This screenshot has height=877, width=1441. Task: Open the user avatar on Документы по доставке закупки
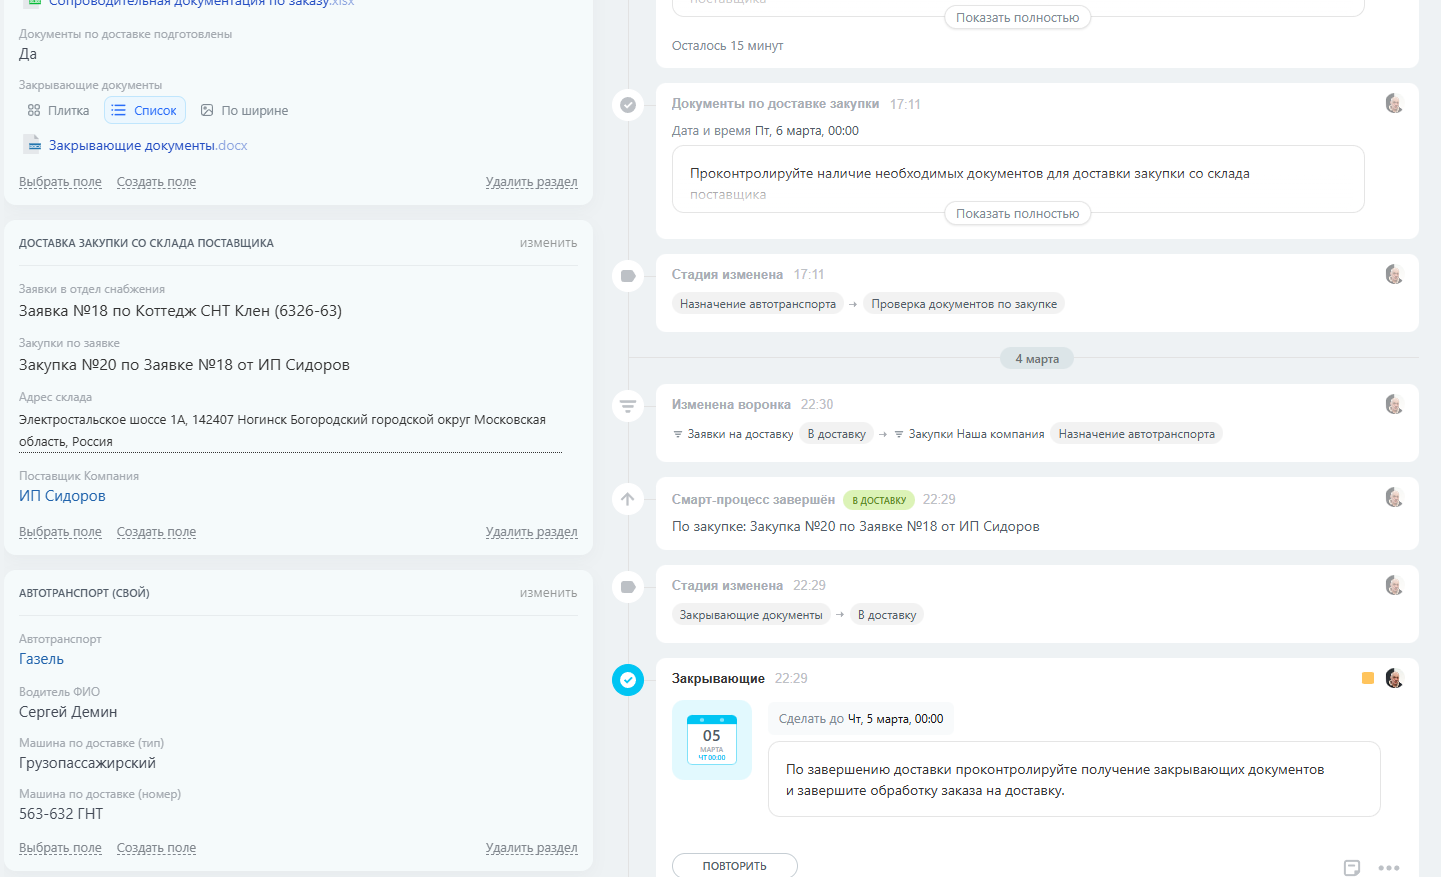(1395, 103)
